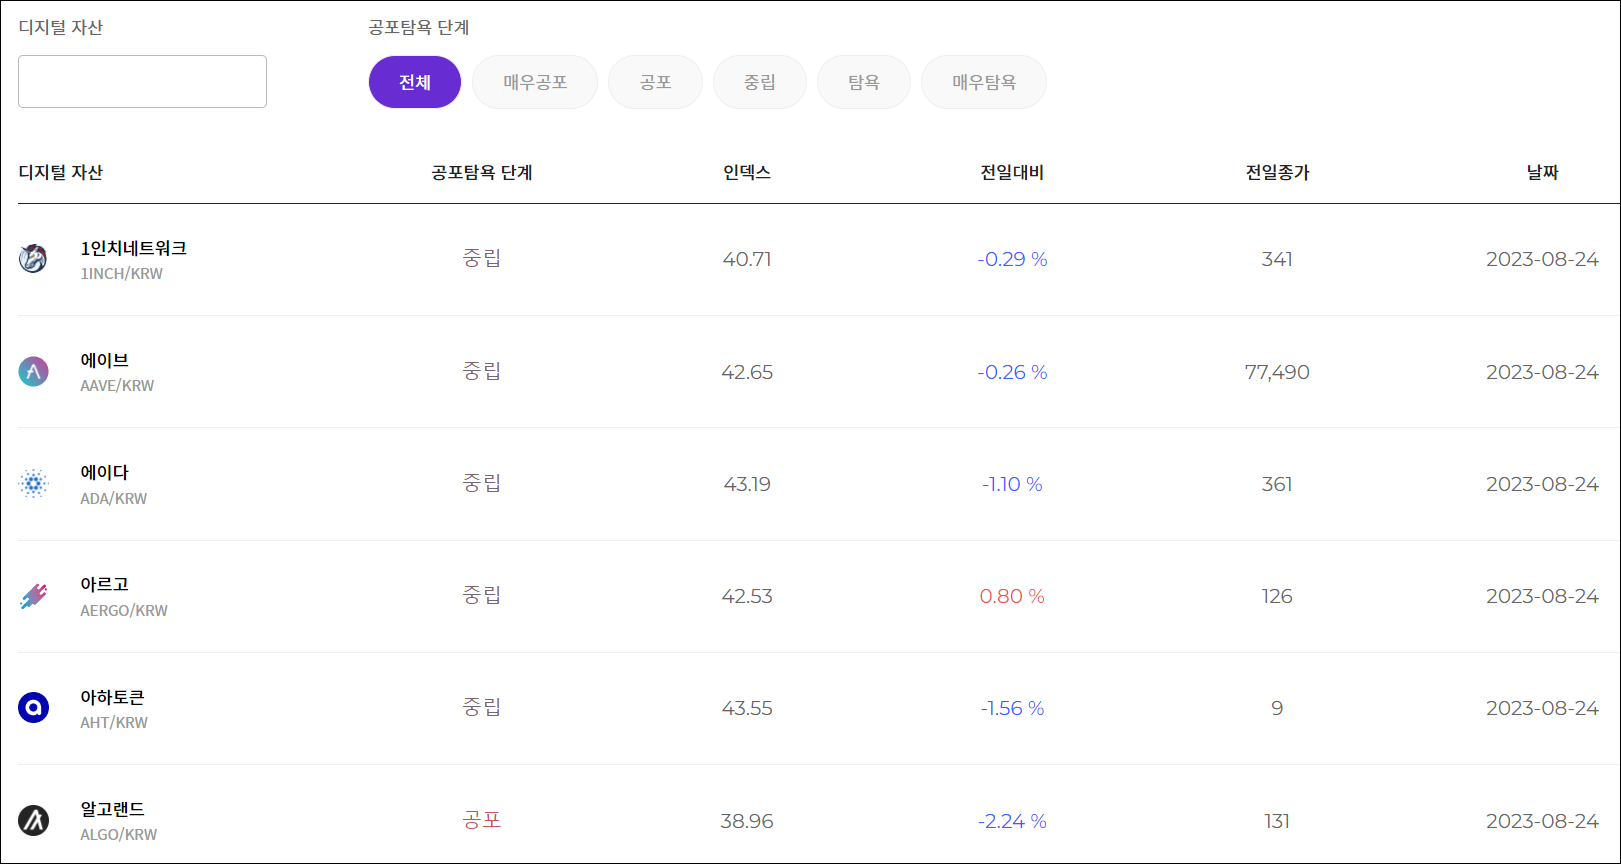This screenshot has width=1621, height=864.
Task: Click the ALGO/KRW ticker text
Action: (118, 835)
